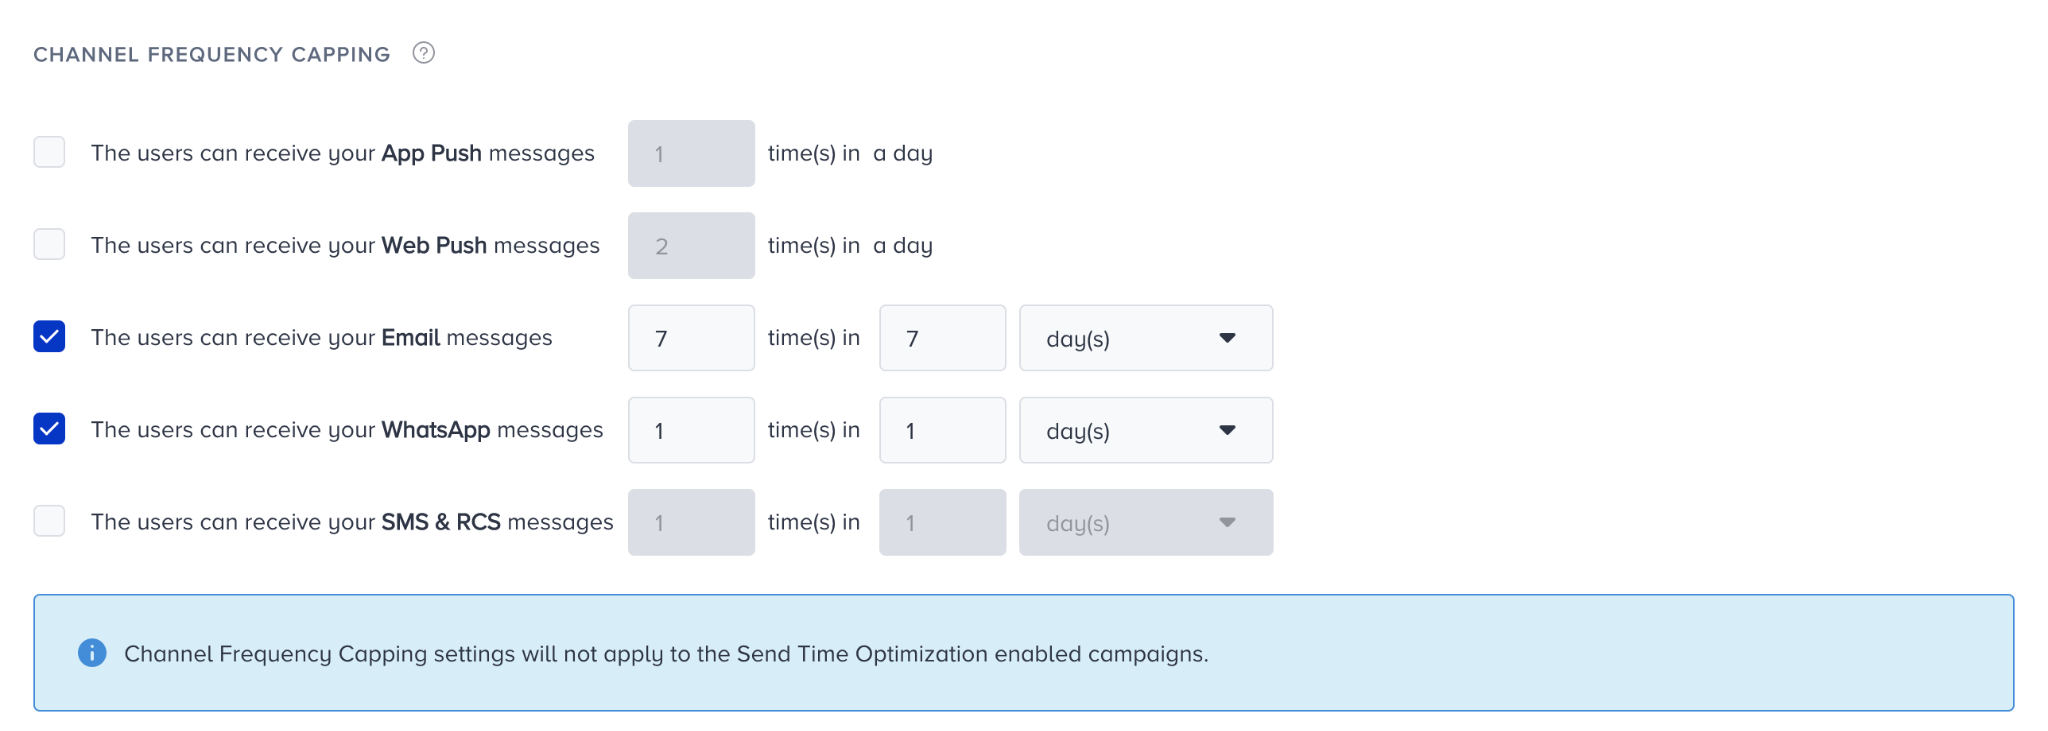
Task: Click the Send Time Optimization notice text
Action: (x=666, y=654)
